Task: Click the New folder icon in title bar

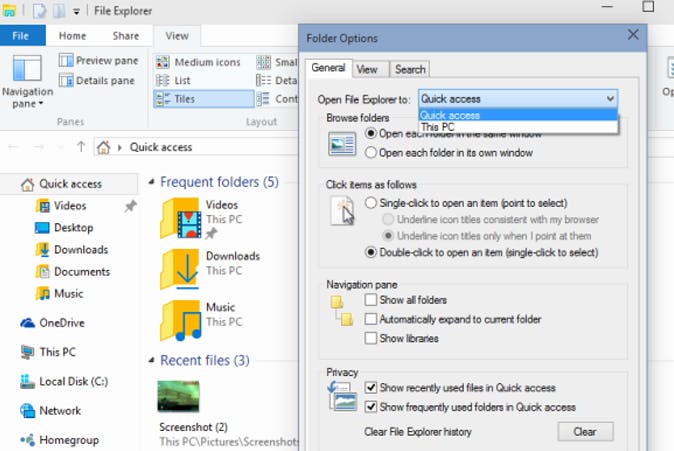Action: [x=58, y=11]
